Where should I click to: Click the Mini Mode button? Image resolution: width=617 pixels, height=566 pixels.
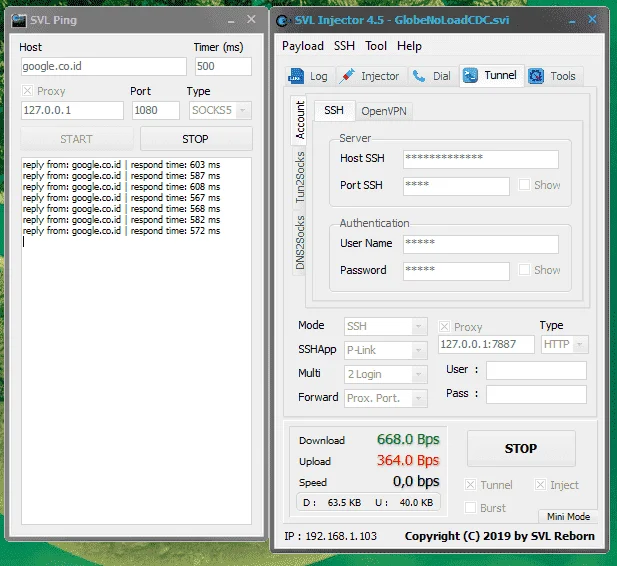click(x=568, y=516)
